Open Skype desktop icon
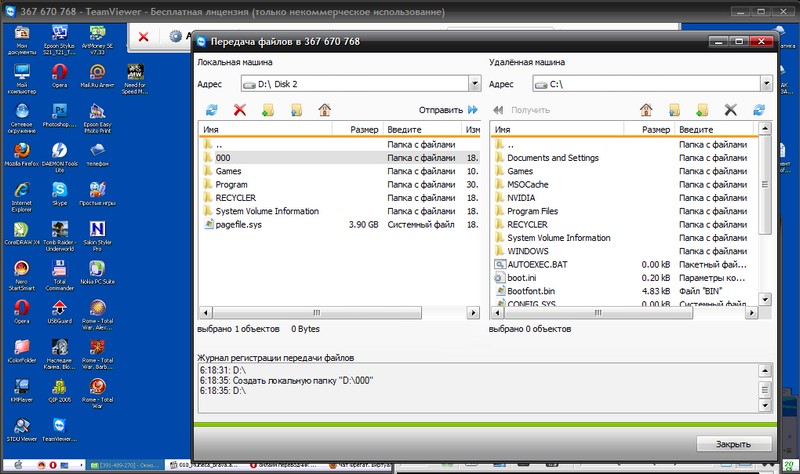 (59, 190)
